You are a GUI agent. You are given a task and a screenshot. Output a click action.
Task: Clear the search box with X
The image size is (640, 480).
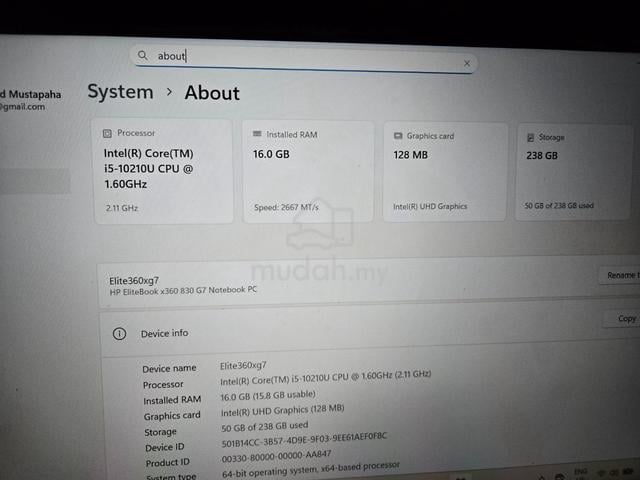467,63
